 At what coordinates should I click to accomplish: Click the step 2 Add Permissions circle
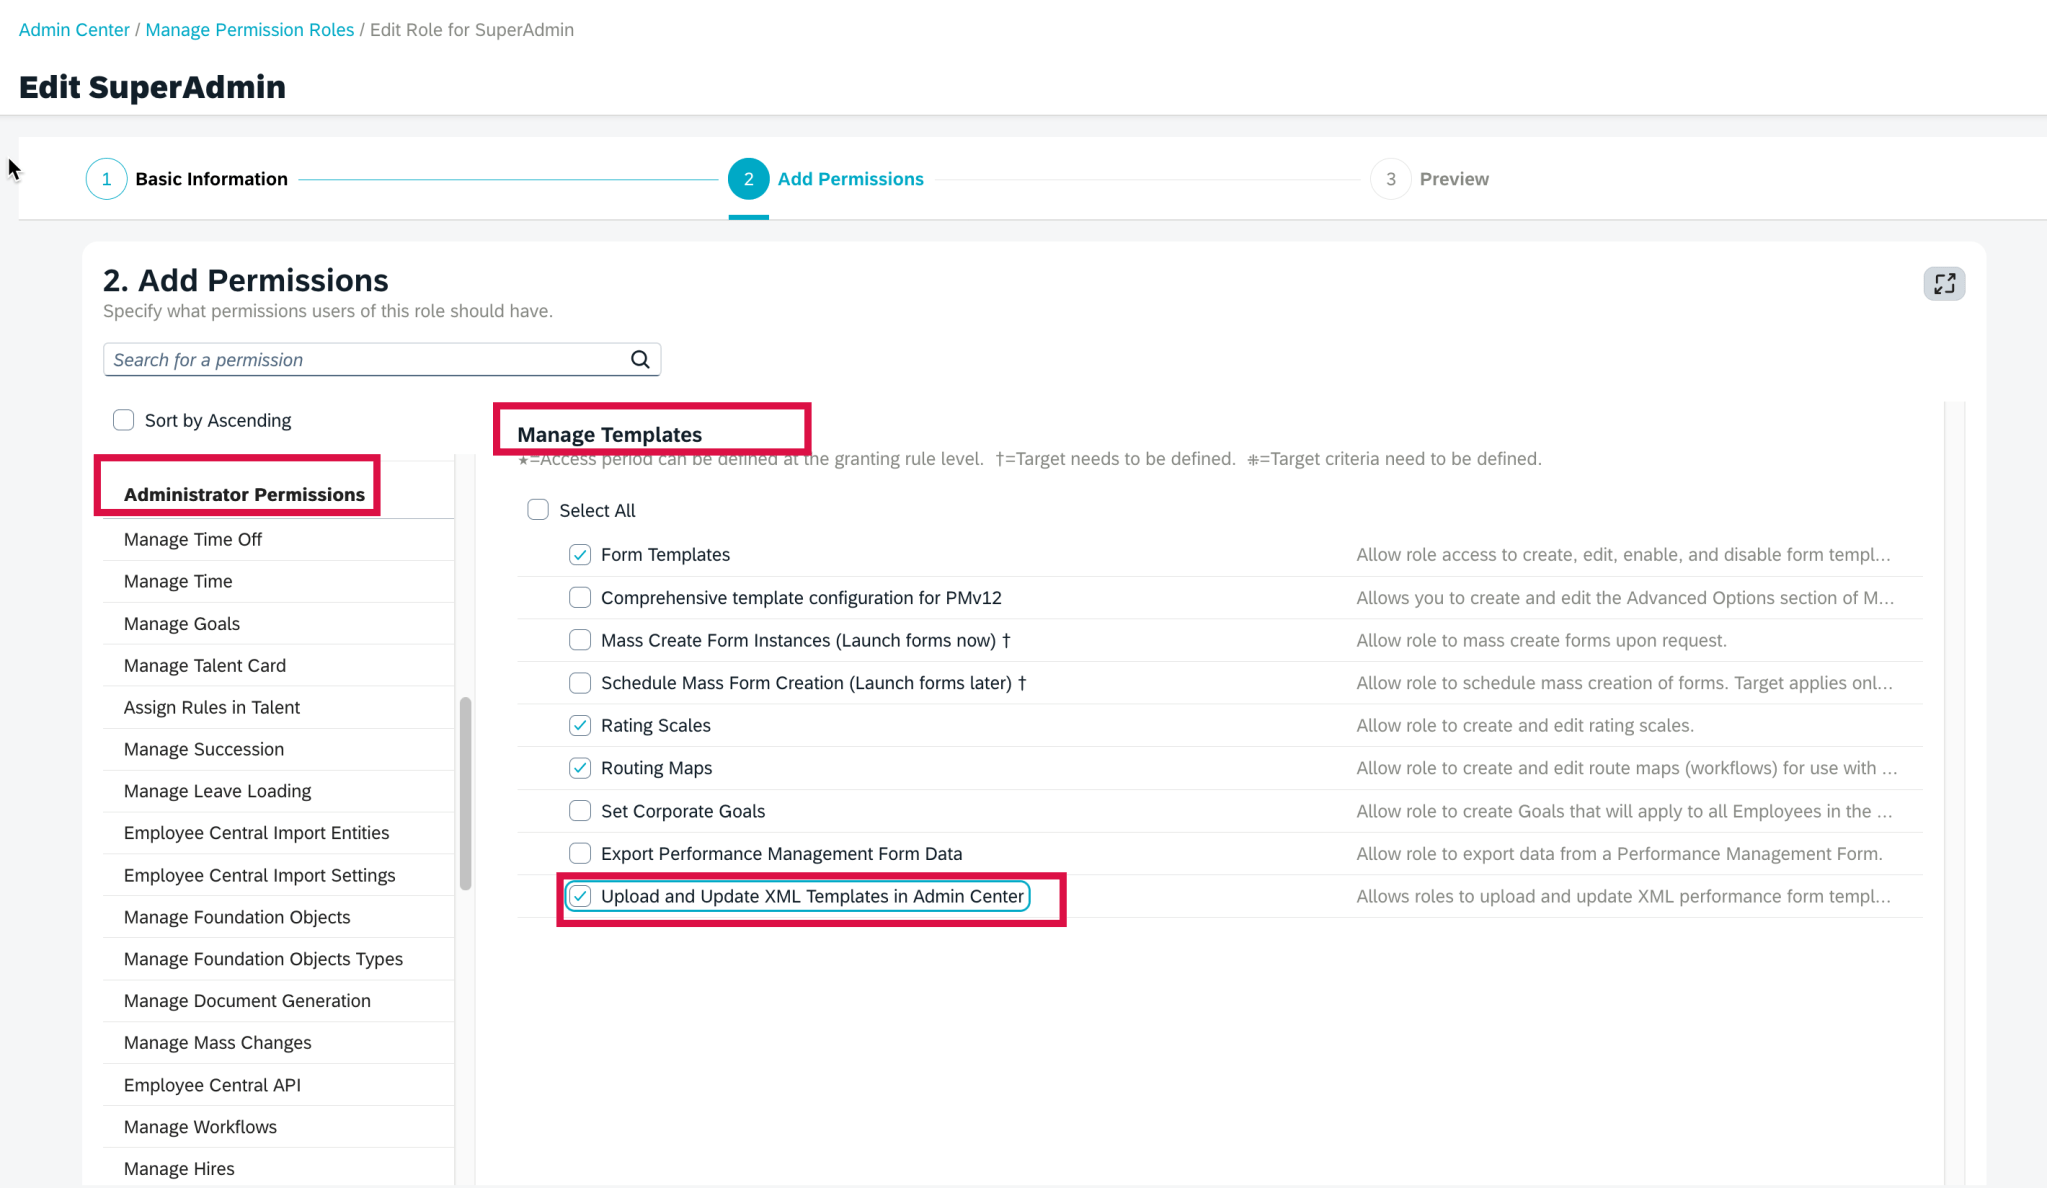[x=748, y=178]
